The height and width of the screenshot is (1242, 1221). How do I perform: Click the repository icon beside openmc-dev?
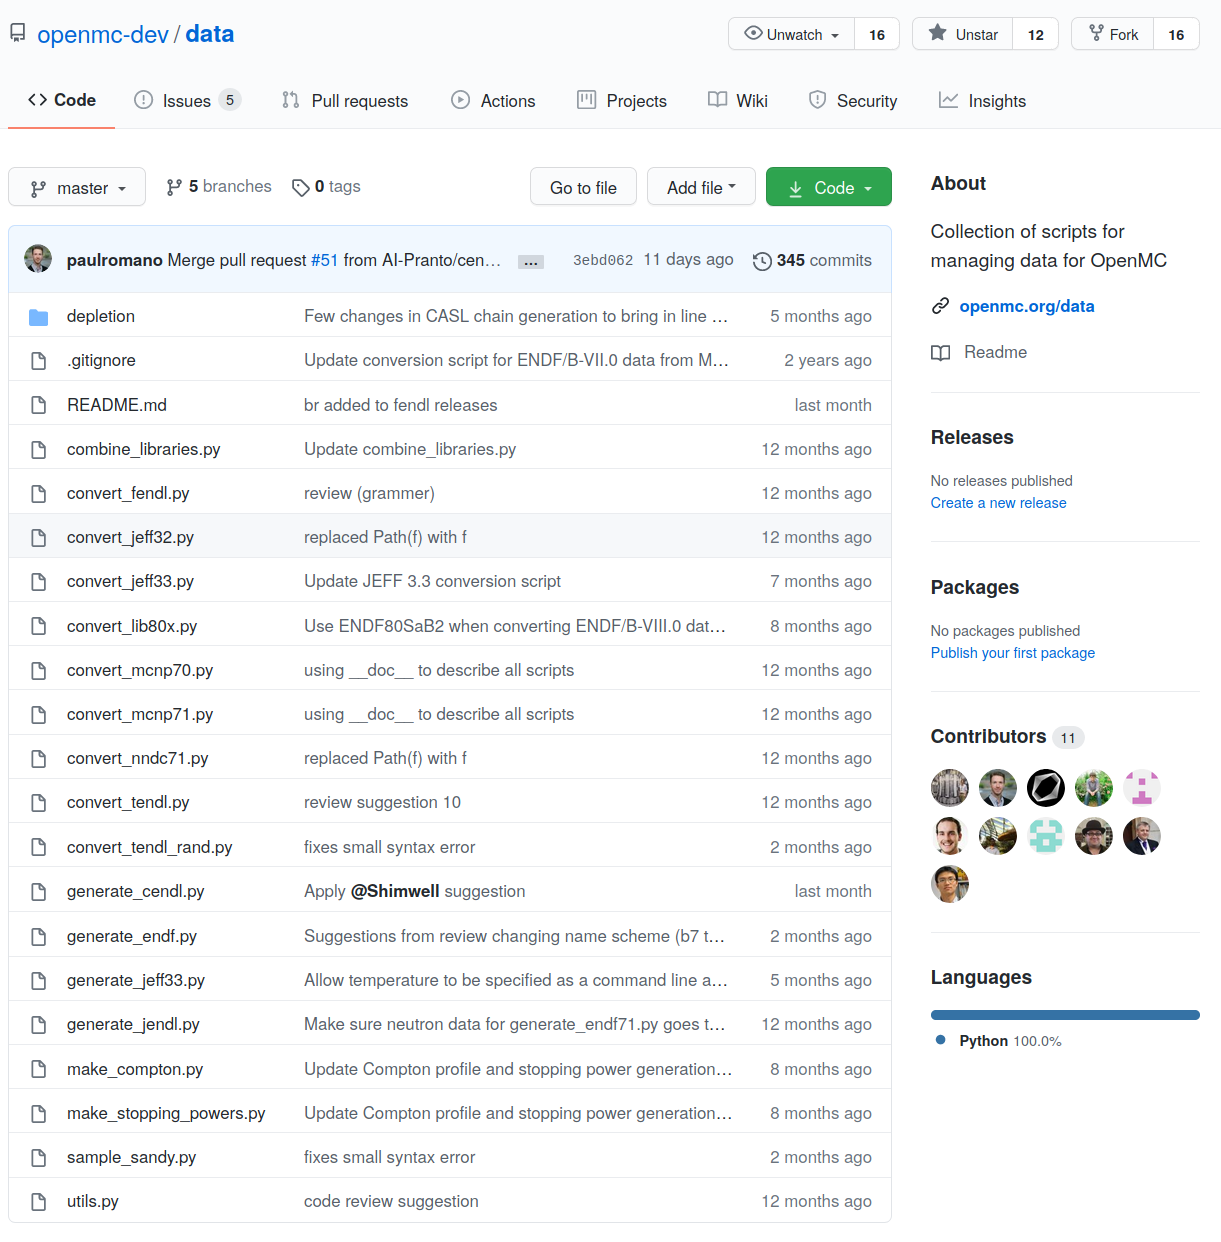tap(17, 34)
